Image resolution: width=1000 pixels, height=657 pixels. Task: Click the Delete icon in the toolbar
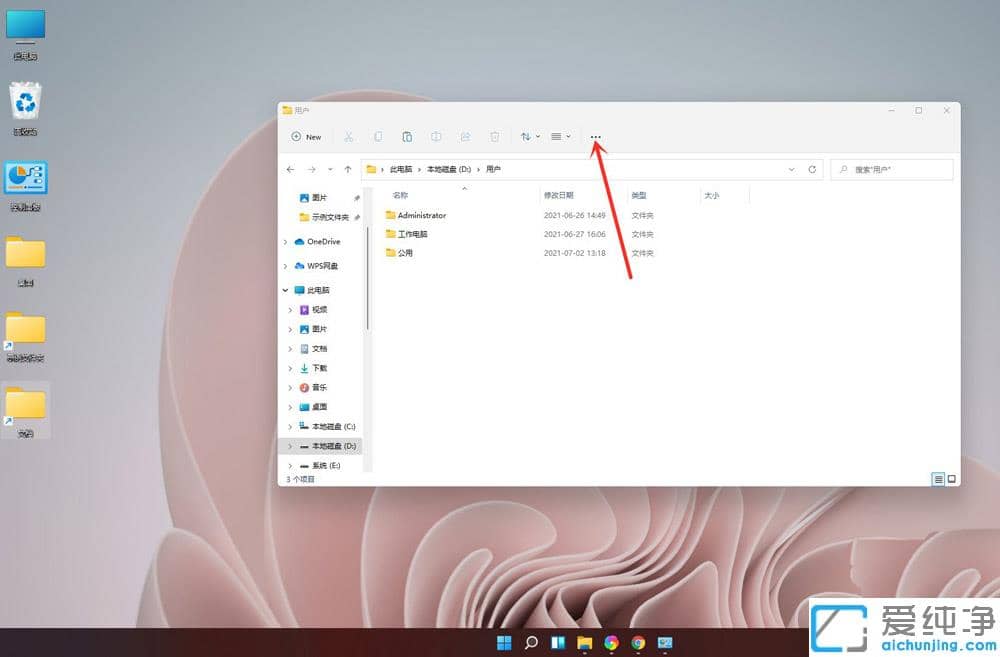[494, 137]
